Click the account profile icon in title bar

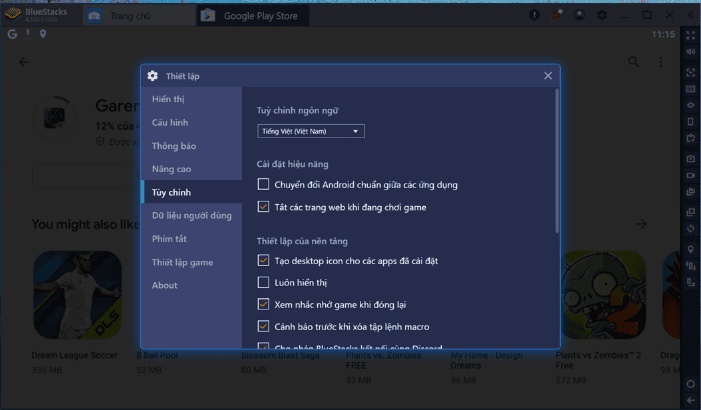point(579,15)
